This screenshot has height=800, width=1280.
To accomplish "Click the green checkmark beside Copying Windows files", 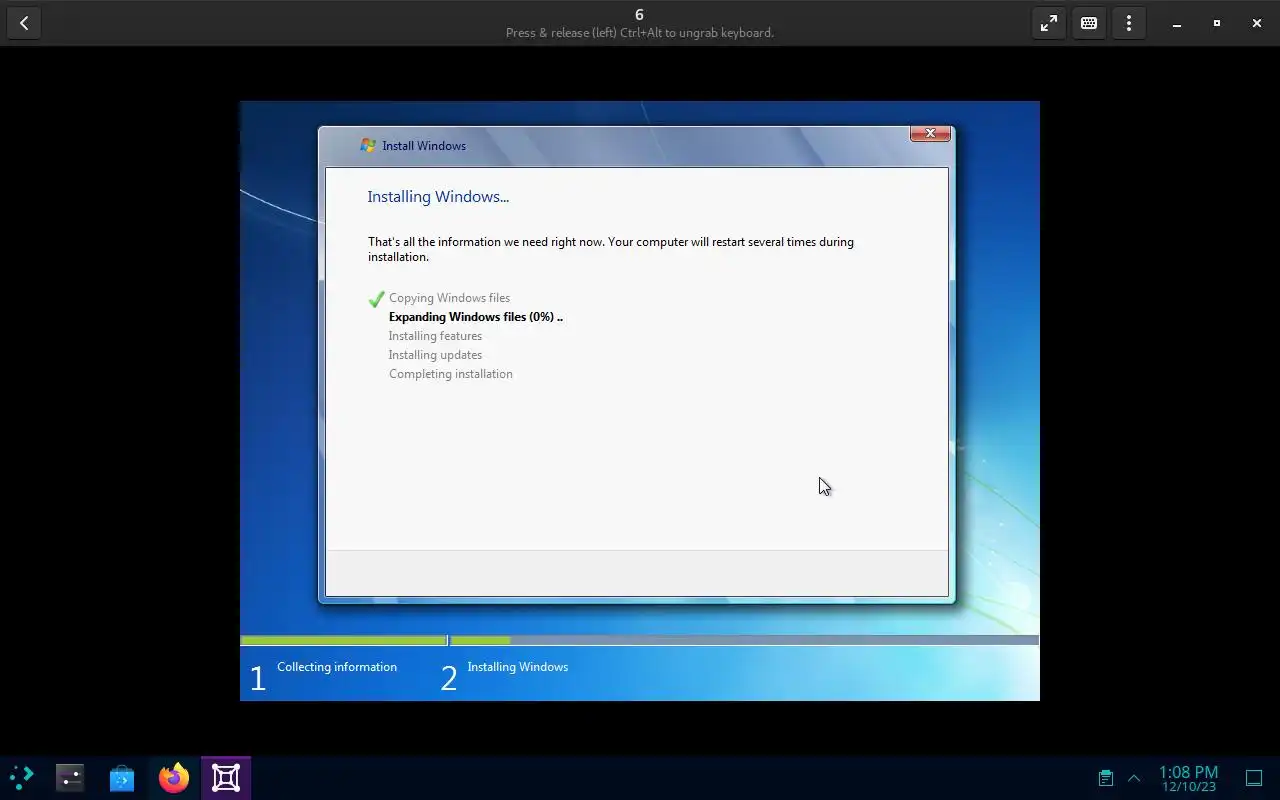I will point(376,298).
